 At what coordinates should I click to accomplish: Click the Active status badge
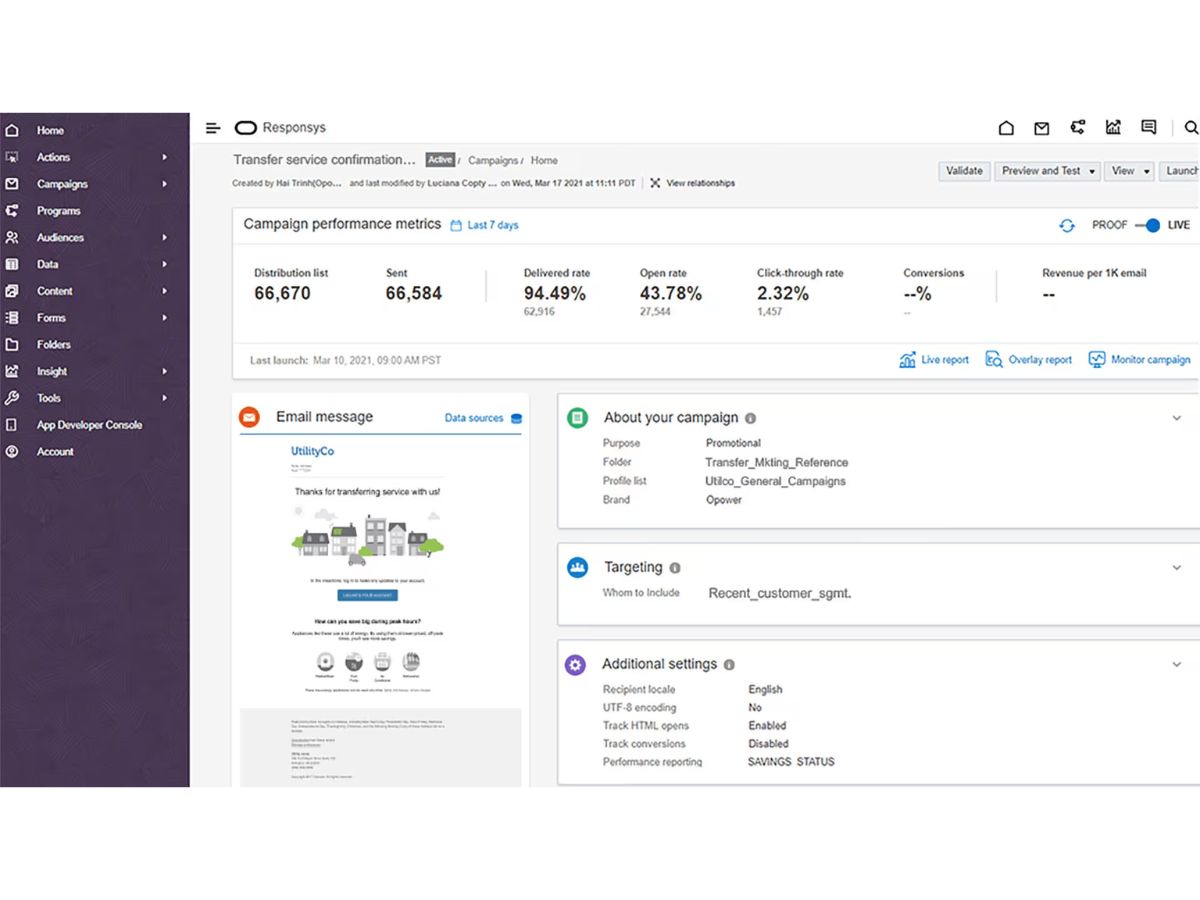click(440, 160)
